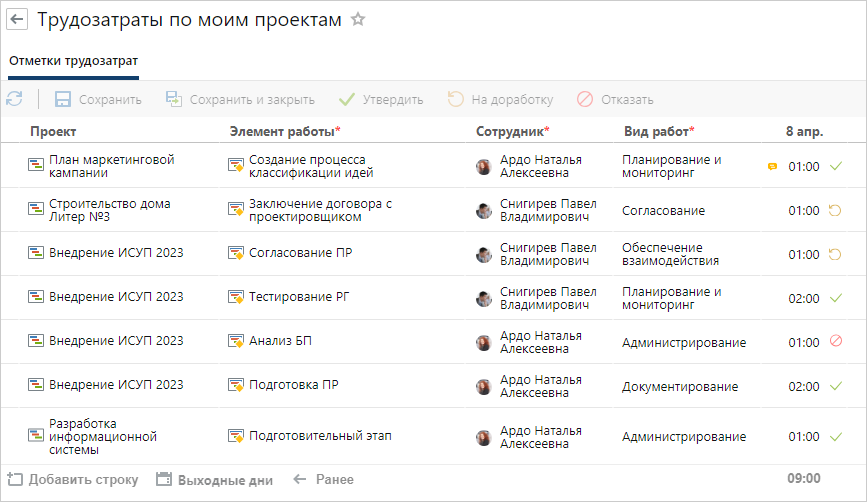Send back with На доработку button

click(500, 99)
